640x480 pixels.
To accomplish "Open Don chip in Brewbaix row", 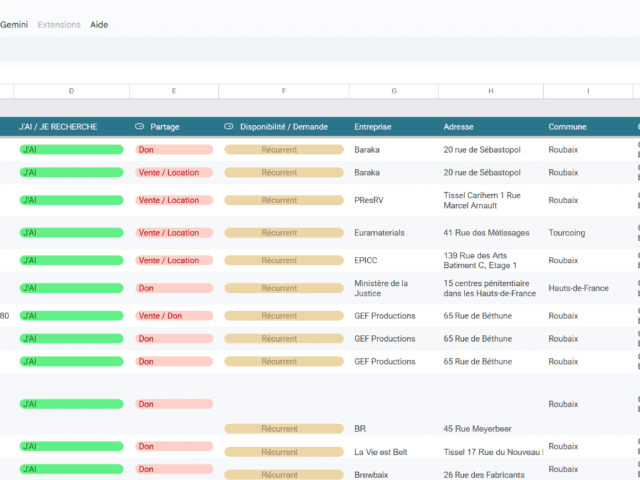I will [174, 469].
